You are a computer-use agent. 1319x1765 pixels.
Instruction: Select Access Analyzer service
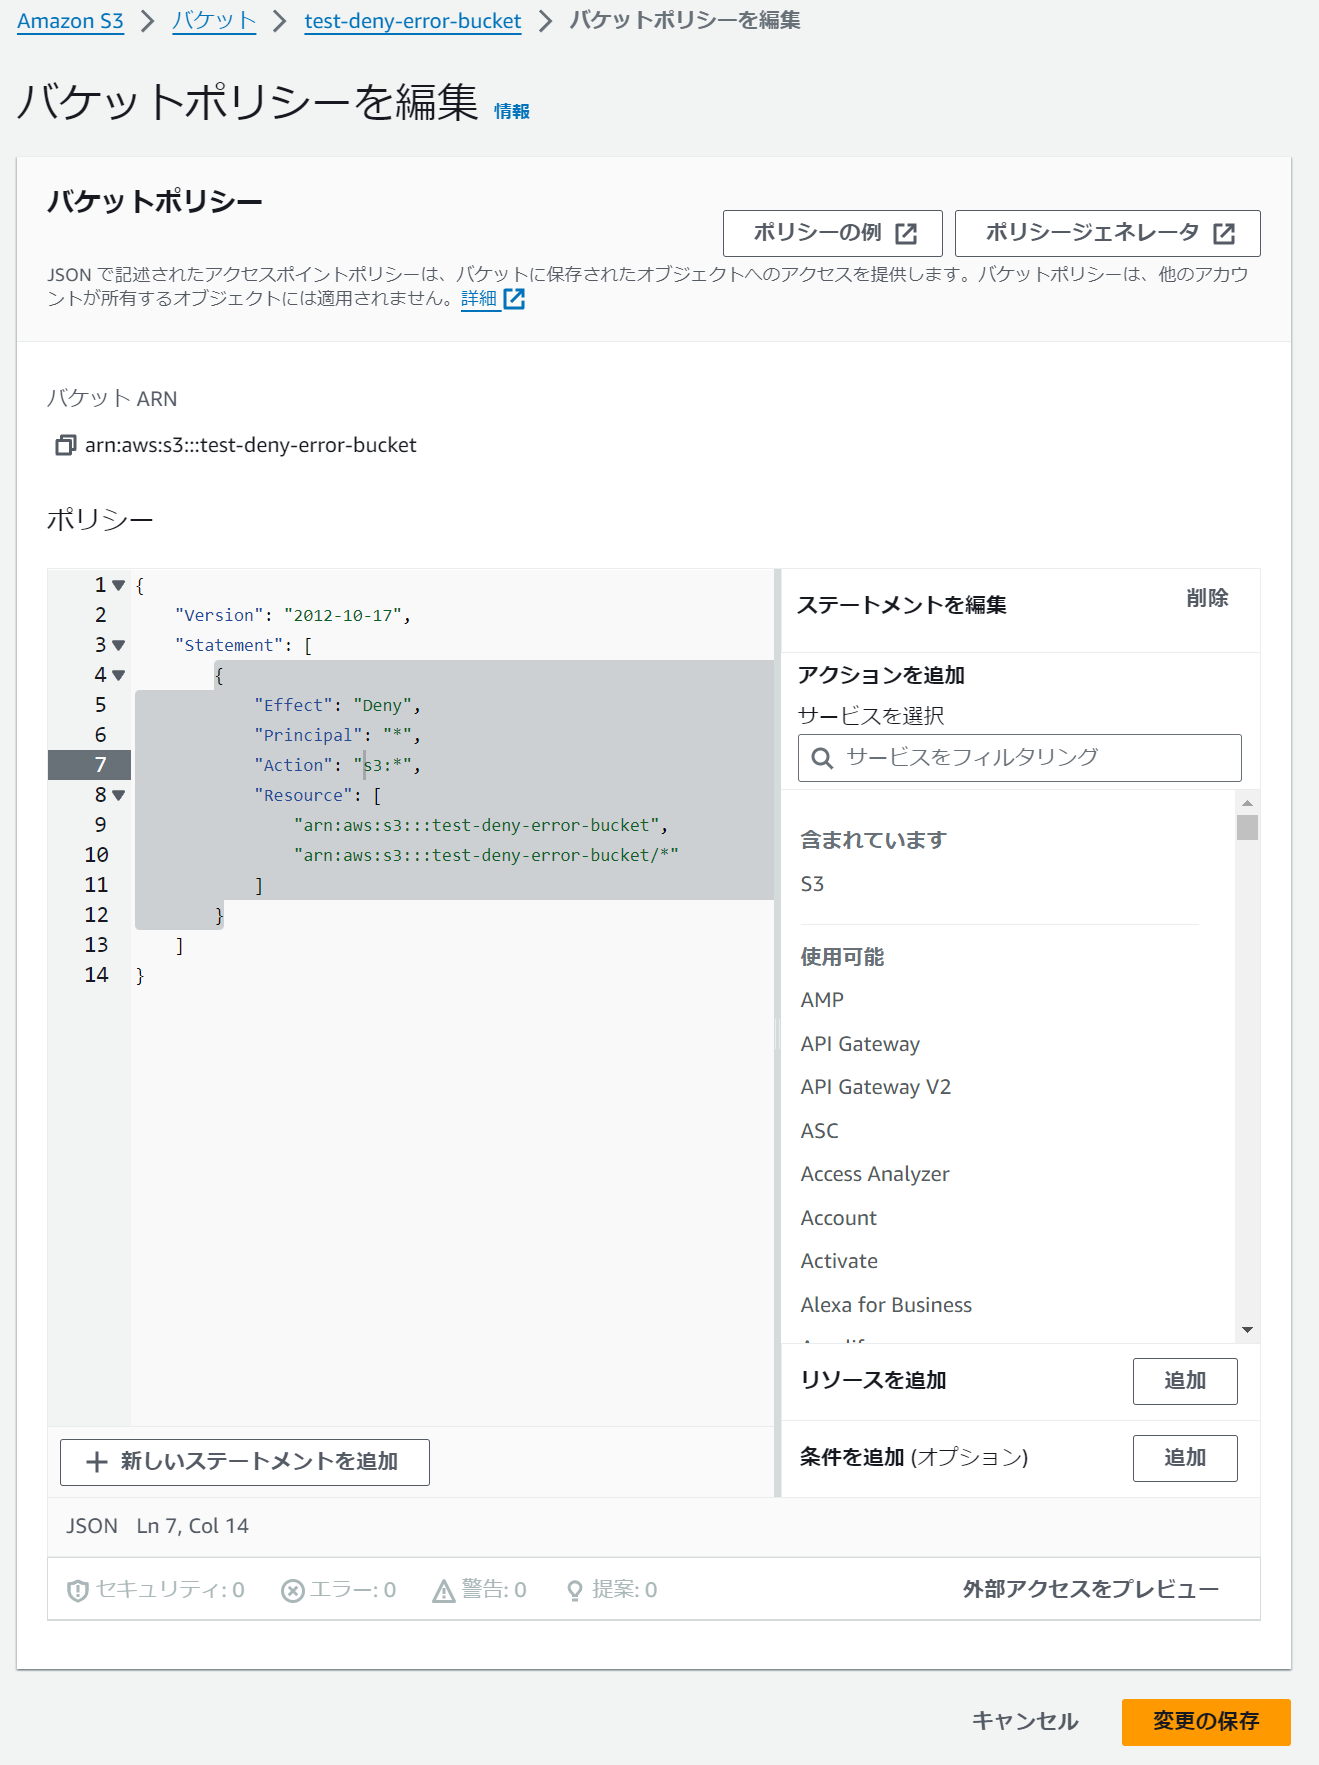click(x=875, y=1174)
